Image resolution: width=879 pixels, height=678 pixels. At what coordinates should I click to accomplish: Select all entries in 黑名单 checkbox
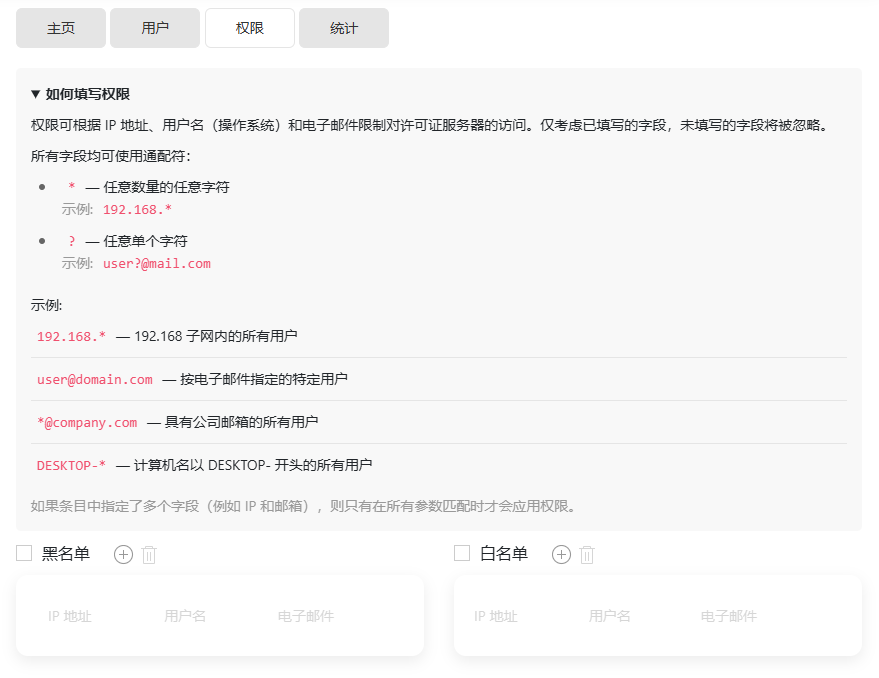tap(25, 554)
